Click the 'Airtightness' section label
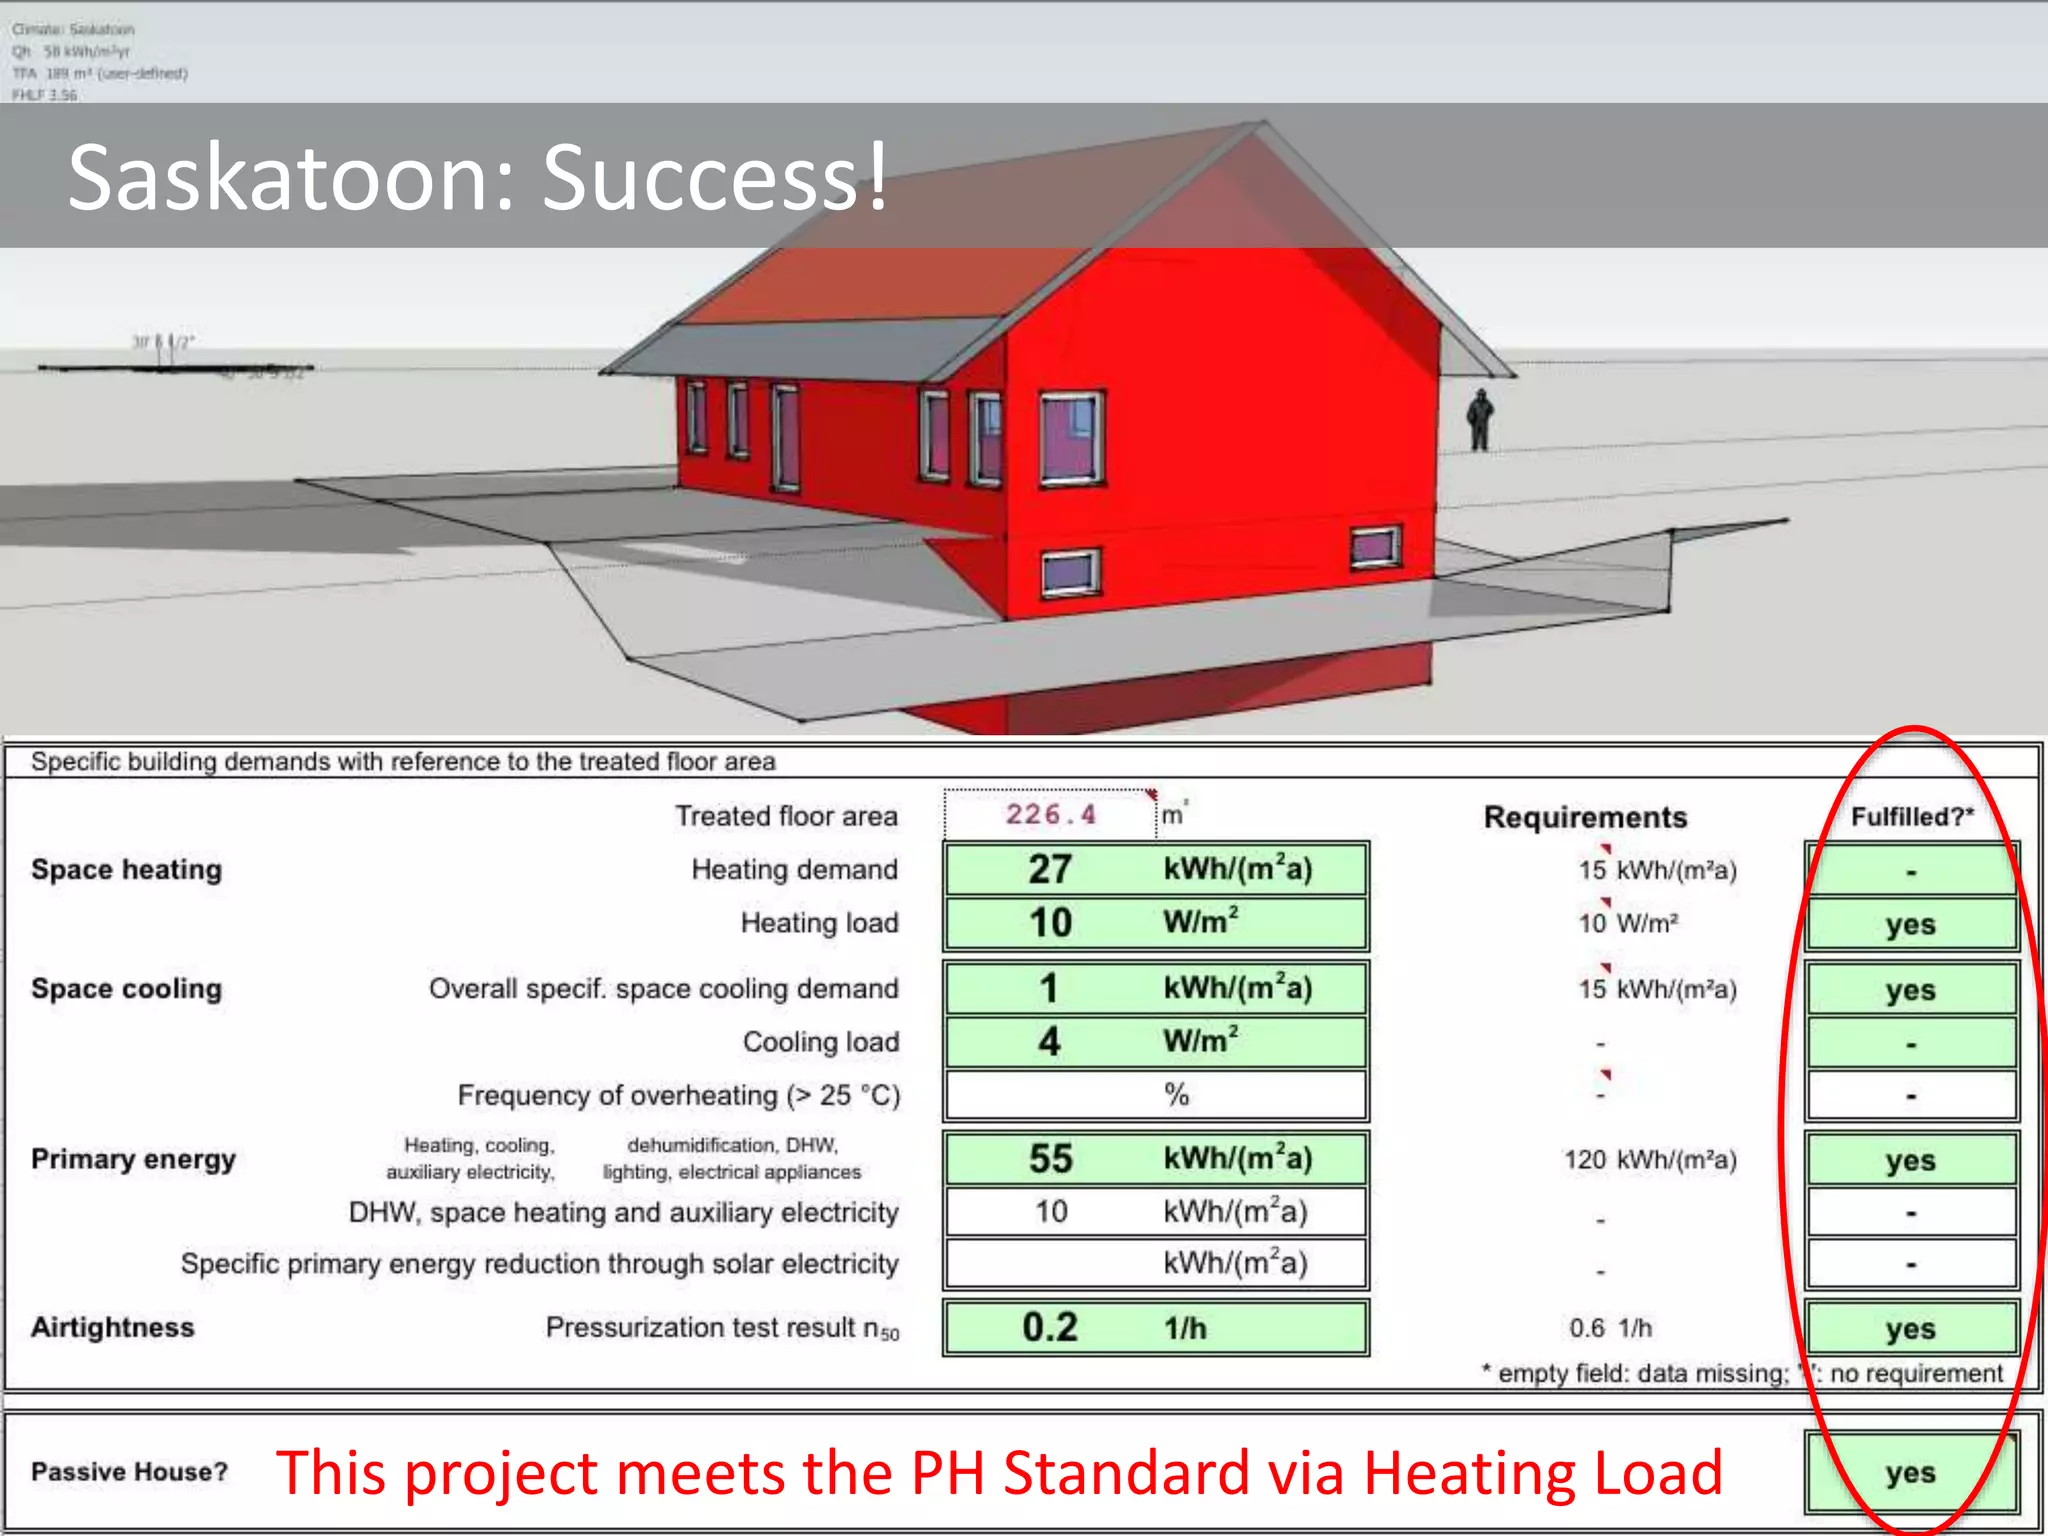 point(112,1327)
